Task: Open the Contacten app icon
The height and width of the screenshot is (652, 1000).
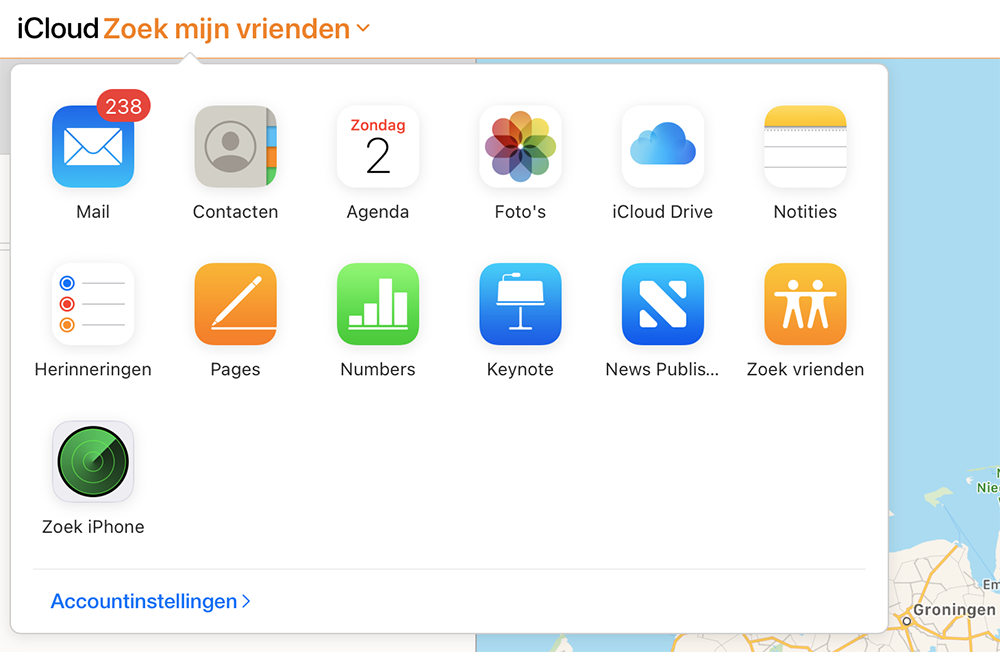Action: [235, 147]
